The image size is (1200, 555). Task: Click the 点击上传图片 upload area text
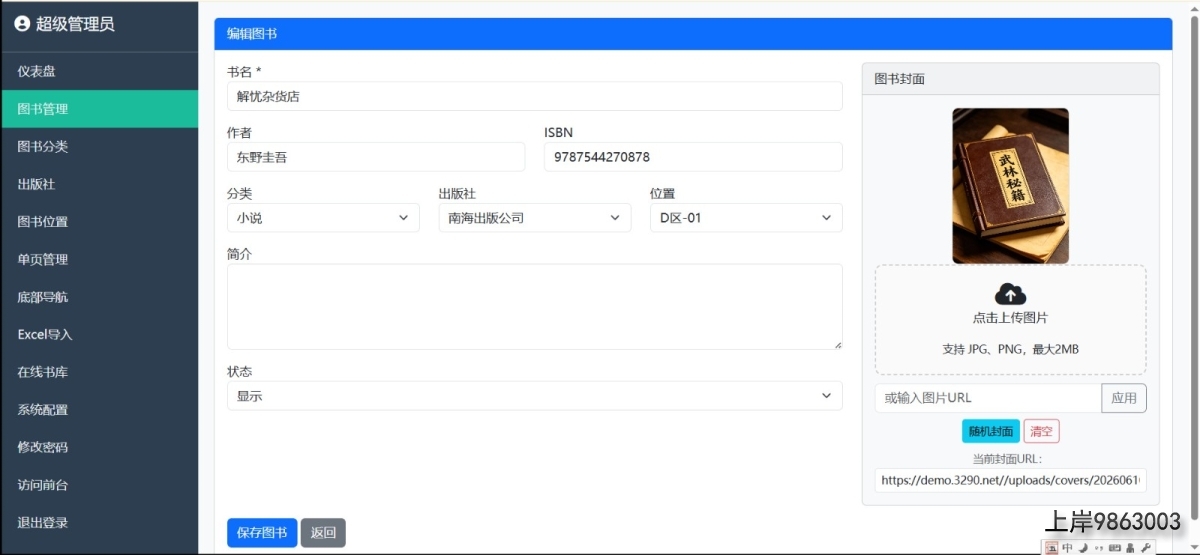point(1010,318)
